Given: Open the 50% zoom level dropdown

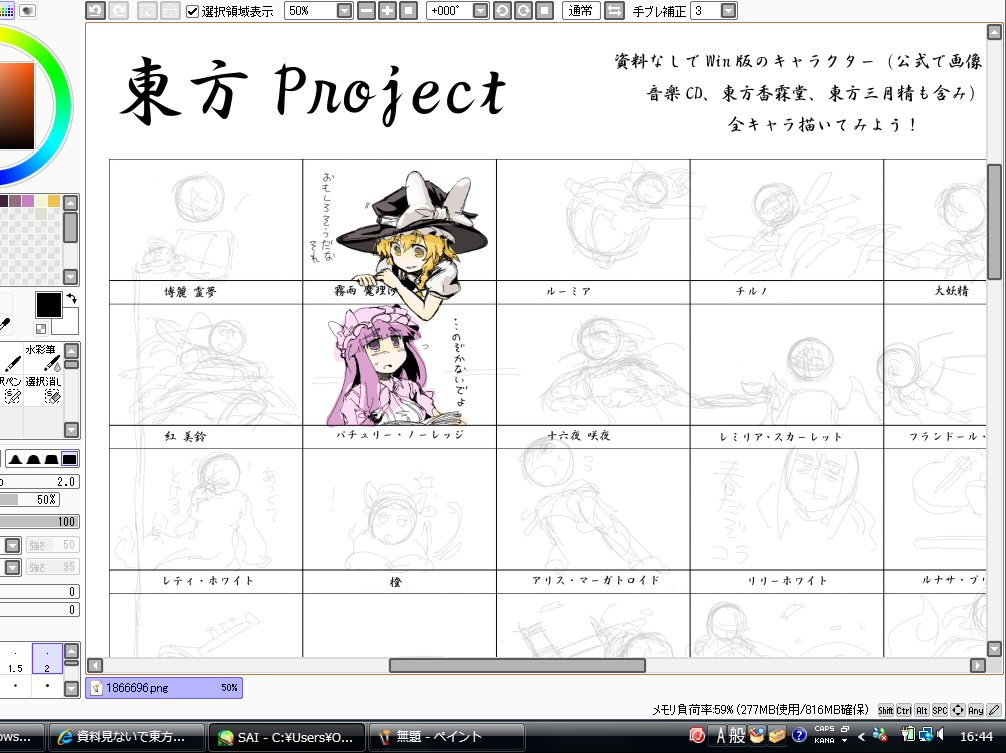Looking at the screenshot, I should point(344,11).
